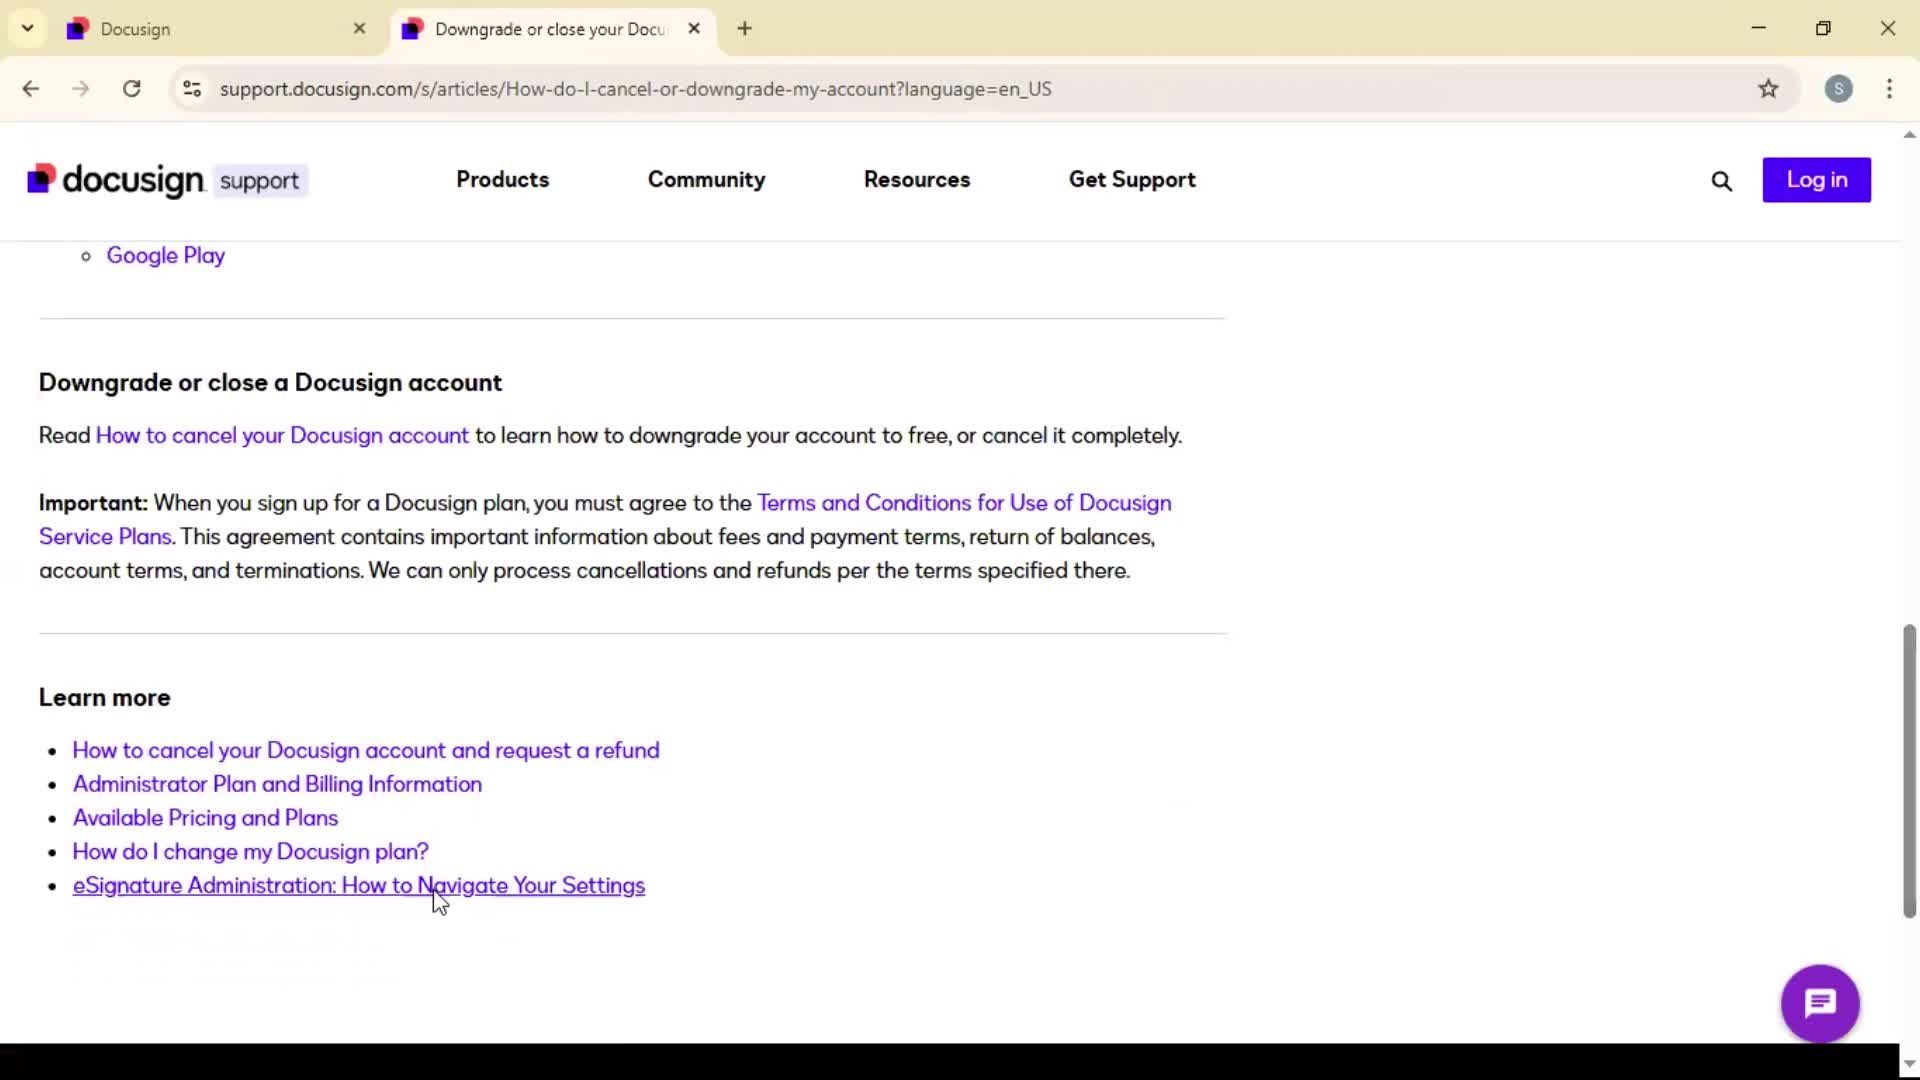Open the chat support bubble
The height and width of the screenshot is (1080, 1920).
tap(1819, 1003)
